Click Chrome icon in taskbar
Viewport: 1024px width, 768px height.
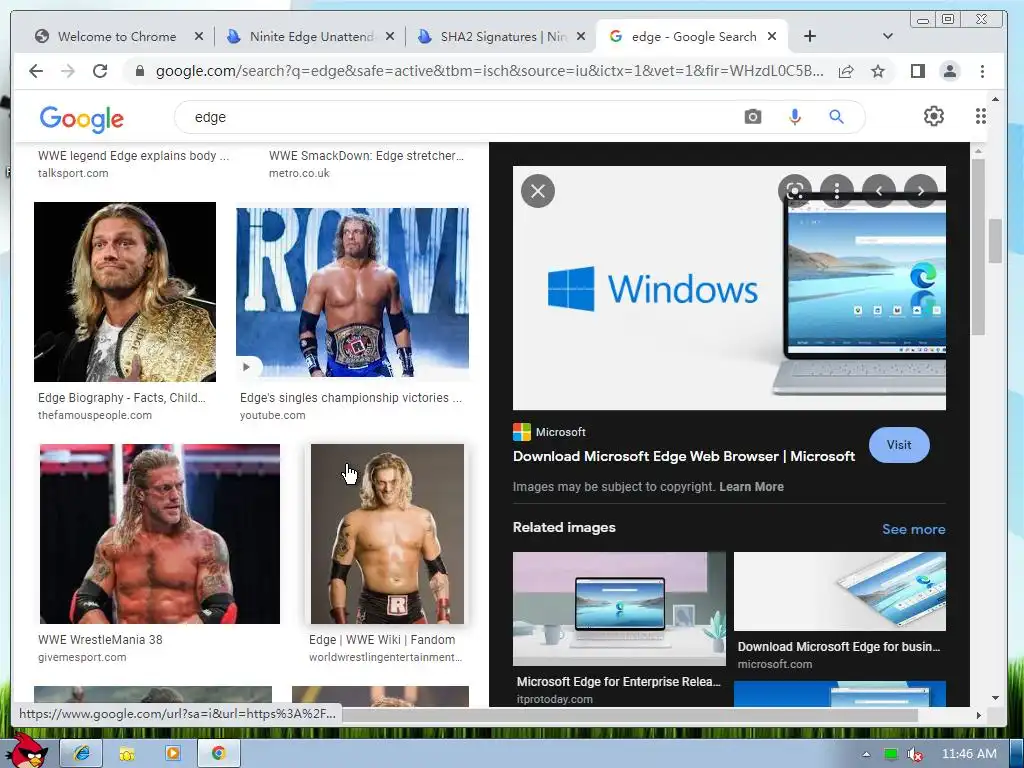click(x=218, y=754)
